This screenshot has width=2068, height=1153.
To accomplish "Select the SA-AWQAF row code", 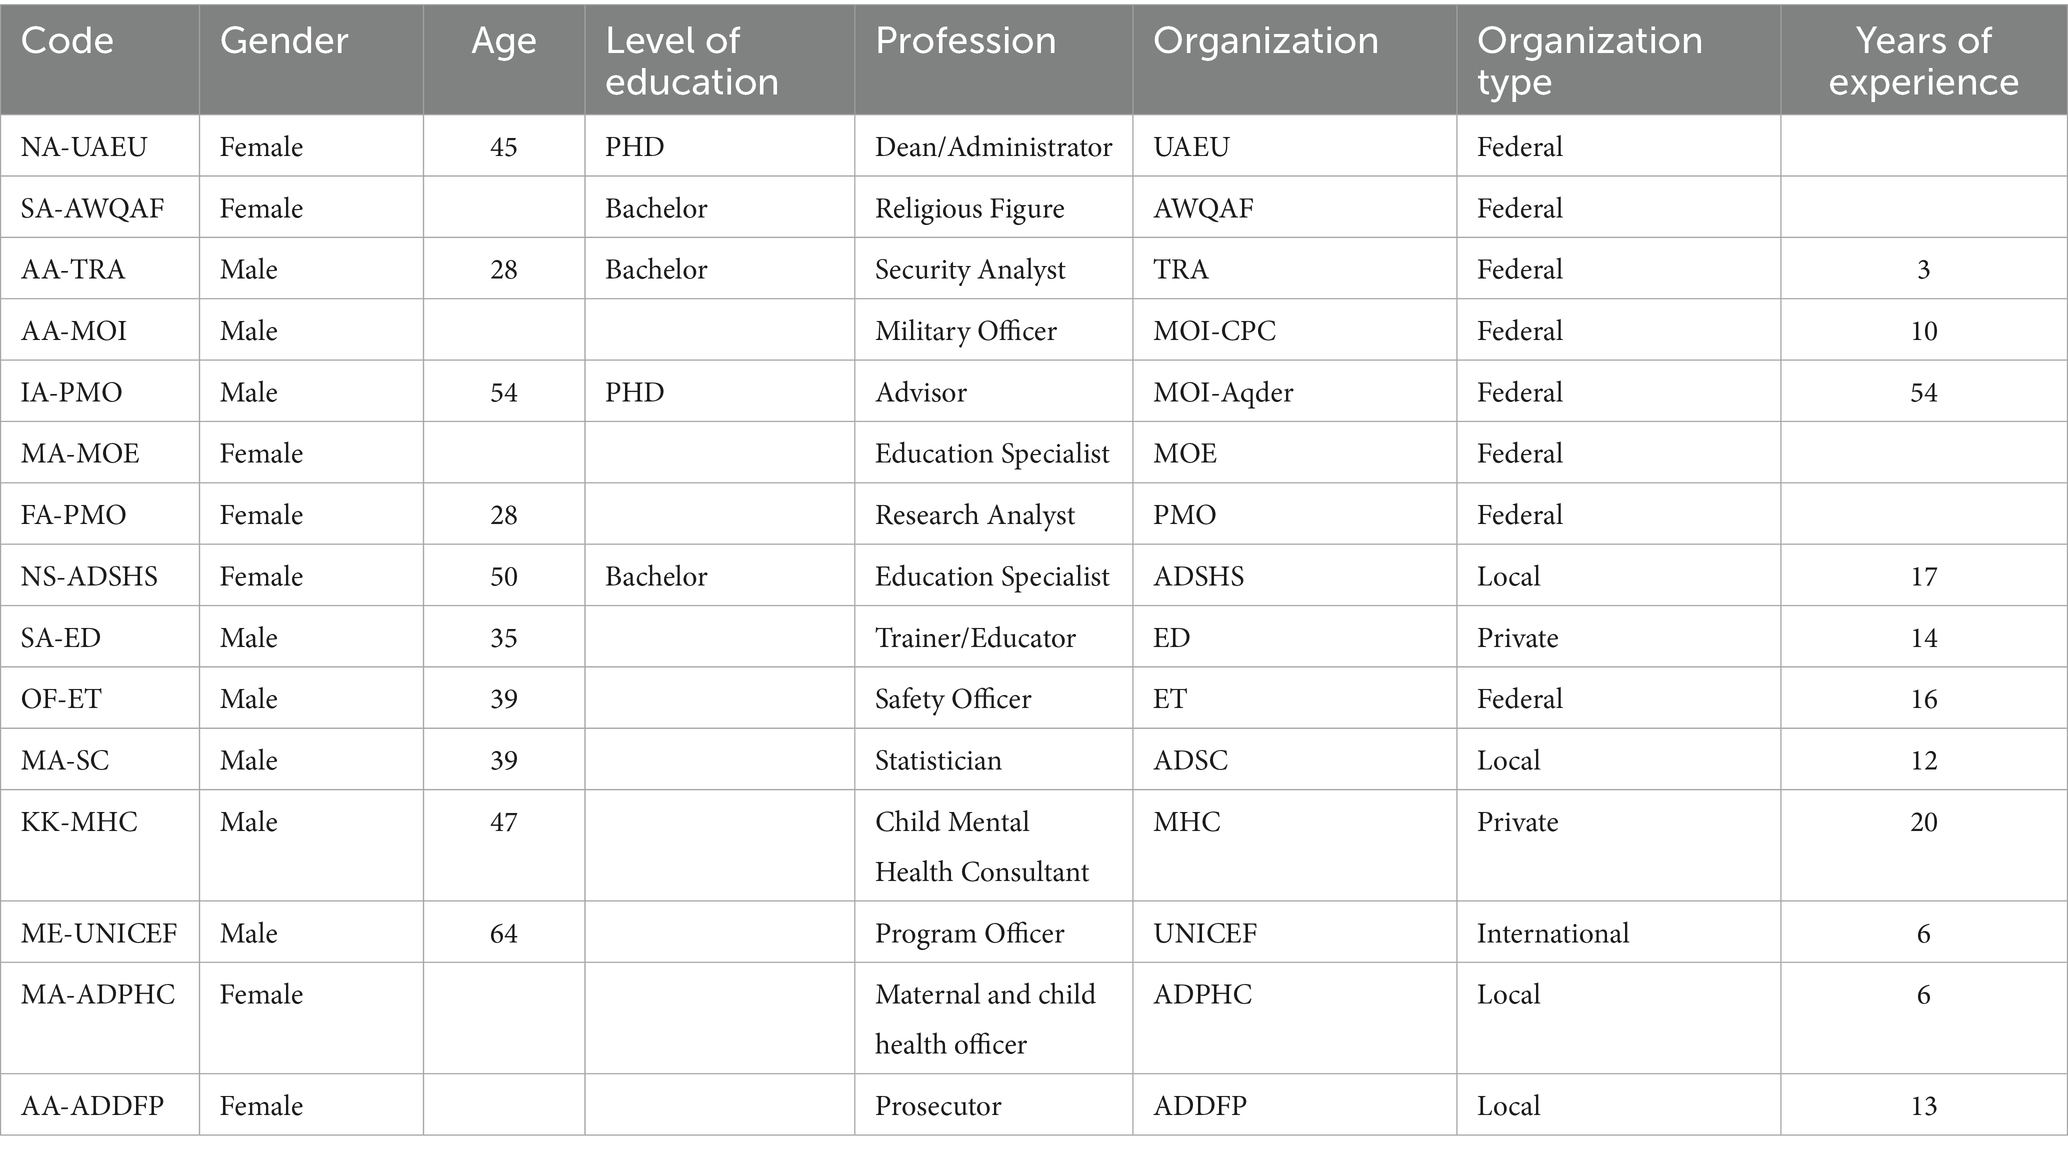I will [92, 208].
